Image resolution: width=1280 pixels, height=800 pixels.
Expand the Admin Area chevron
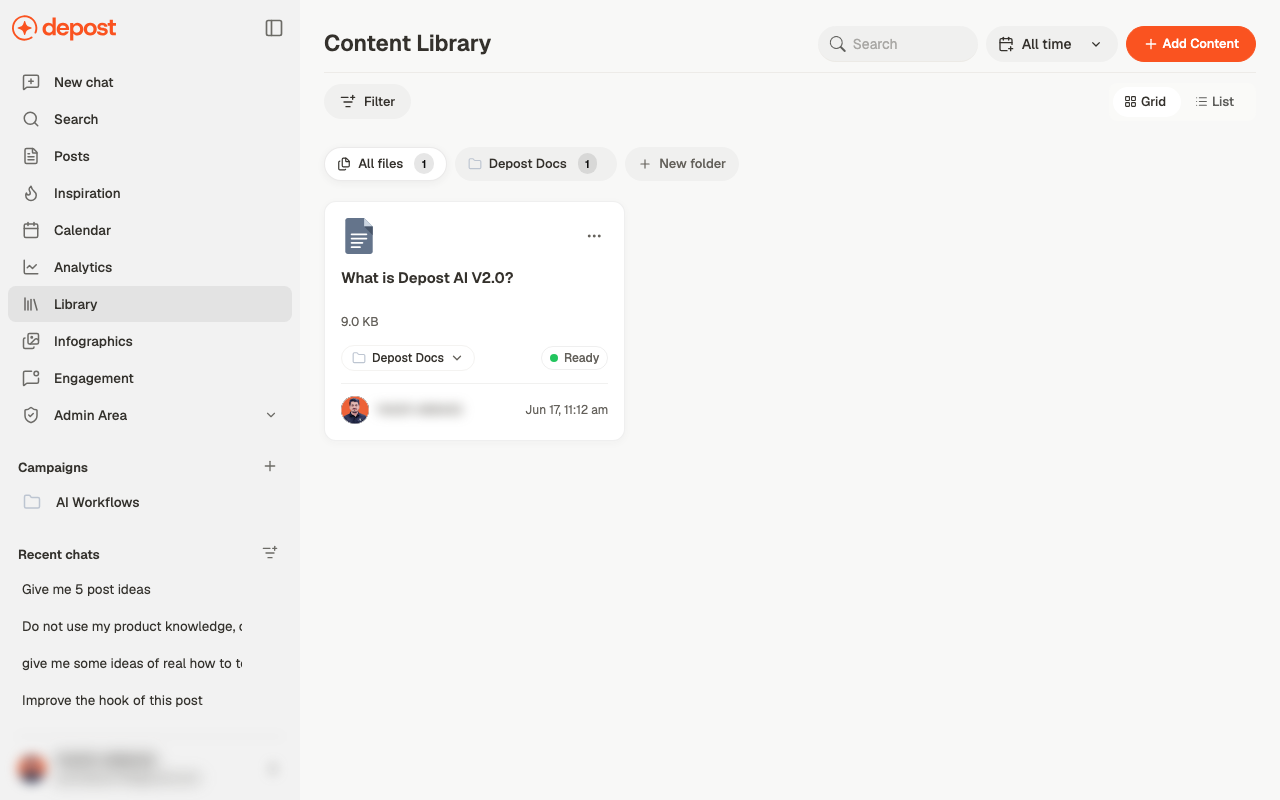271,415
